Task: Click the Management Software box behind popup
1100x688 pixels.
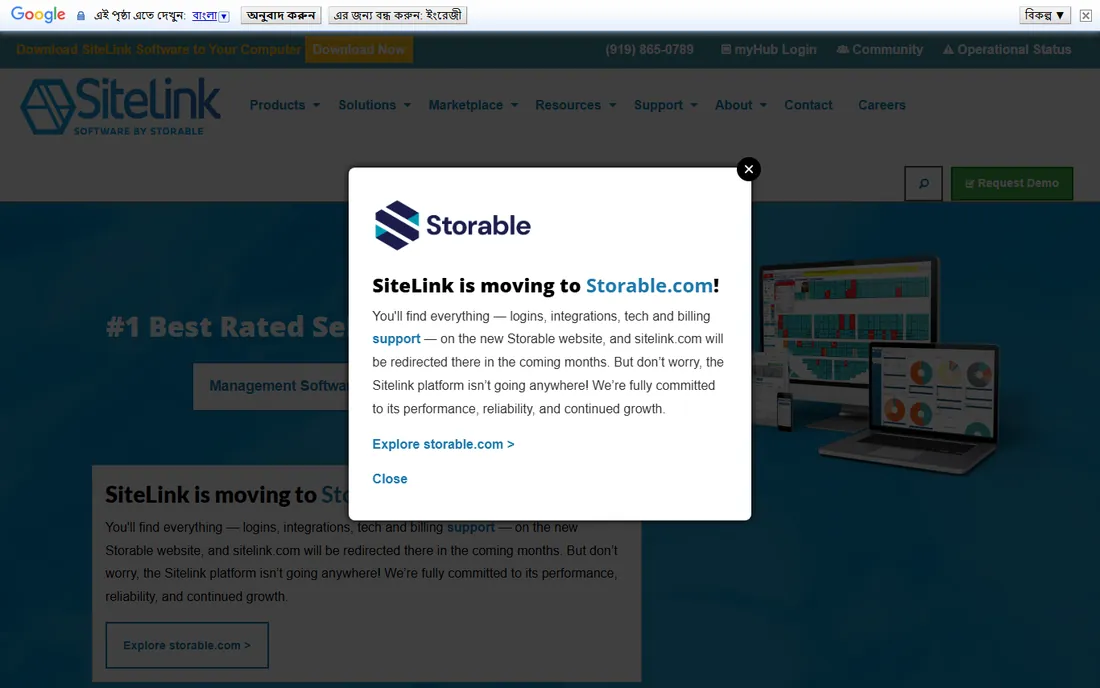Action: coord(271,386)
